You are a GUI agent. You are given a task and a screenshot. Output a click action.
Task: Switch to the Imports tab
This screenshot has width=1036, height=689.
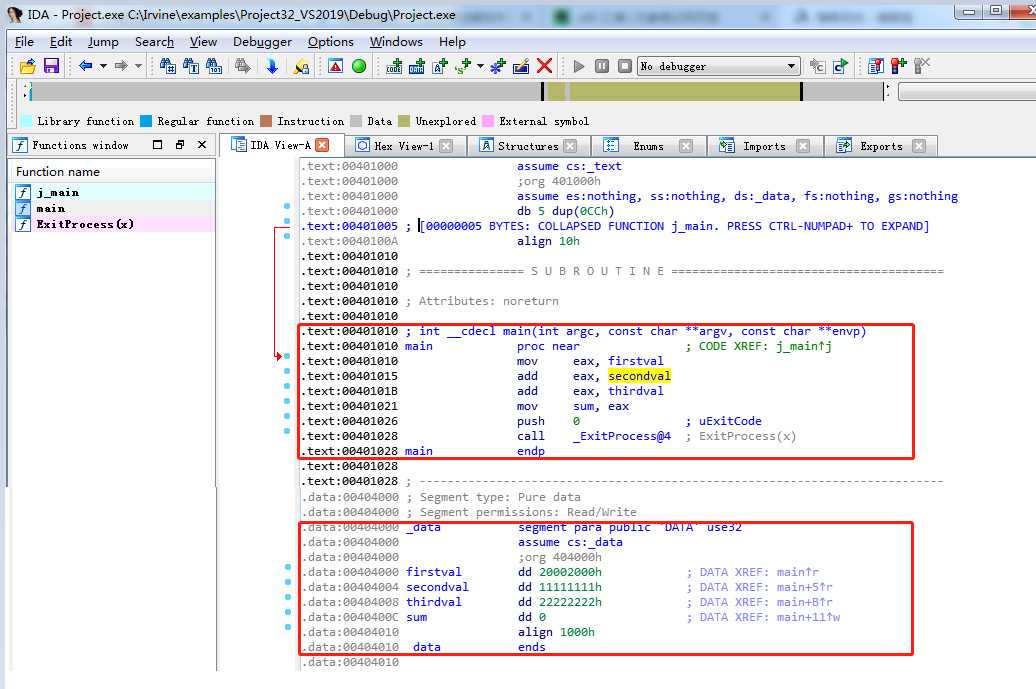[764, 146]
